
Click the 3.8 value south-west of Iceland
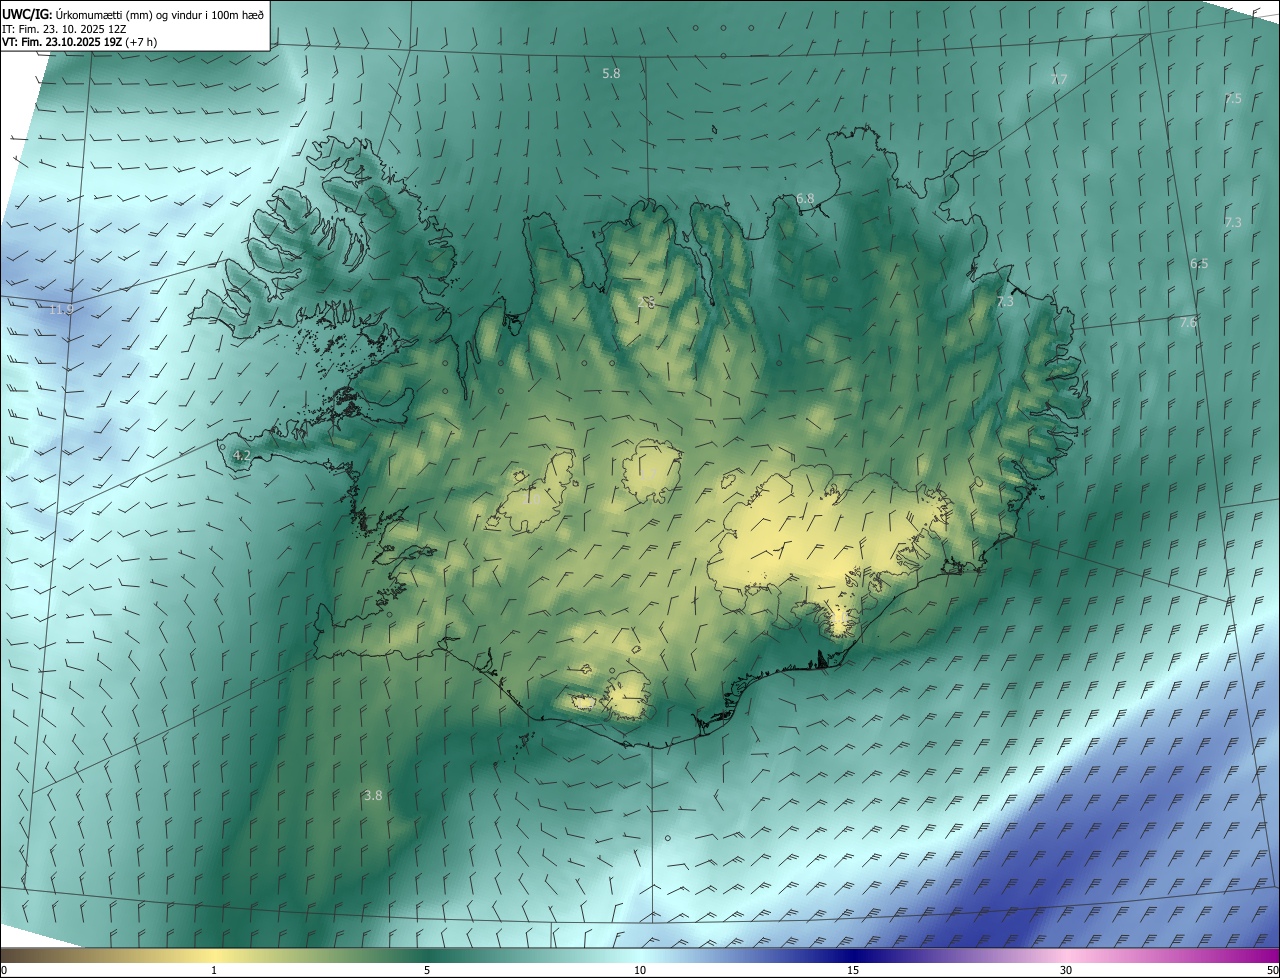tap(373, 795)
